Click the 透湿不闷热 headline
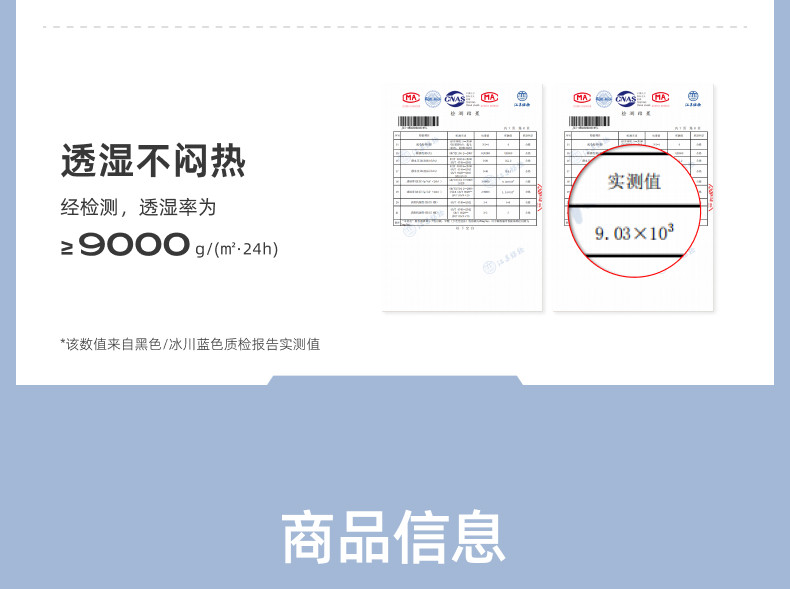790x589 pixels. click(153, 160)
